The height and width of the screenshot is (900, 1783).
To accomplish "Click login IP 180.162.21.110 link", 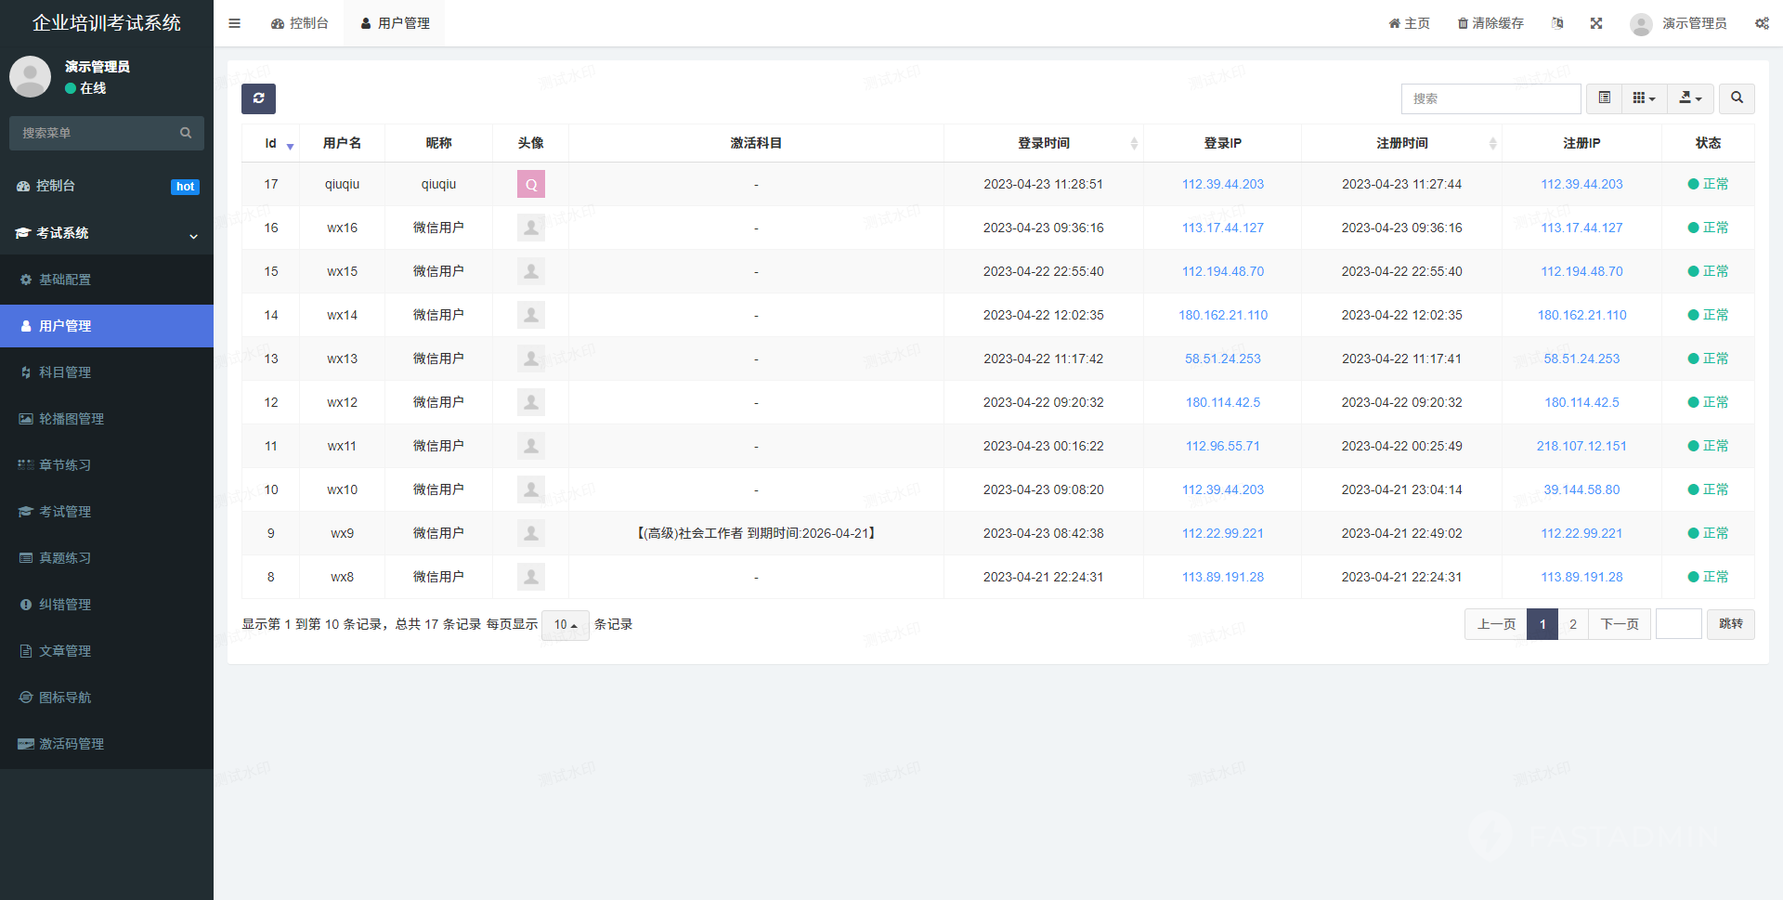I will (x=1222, y=315).
